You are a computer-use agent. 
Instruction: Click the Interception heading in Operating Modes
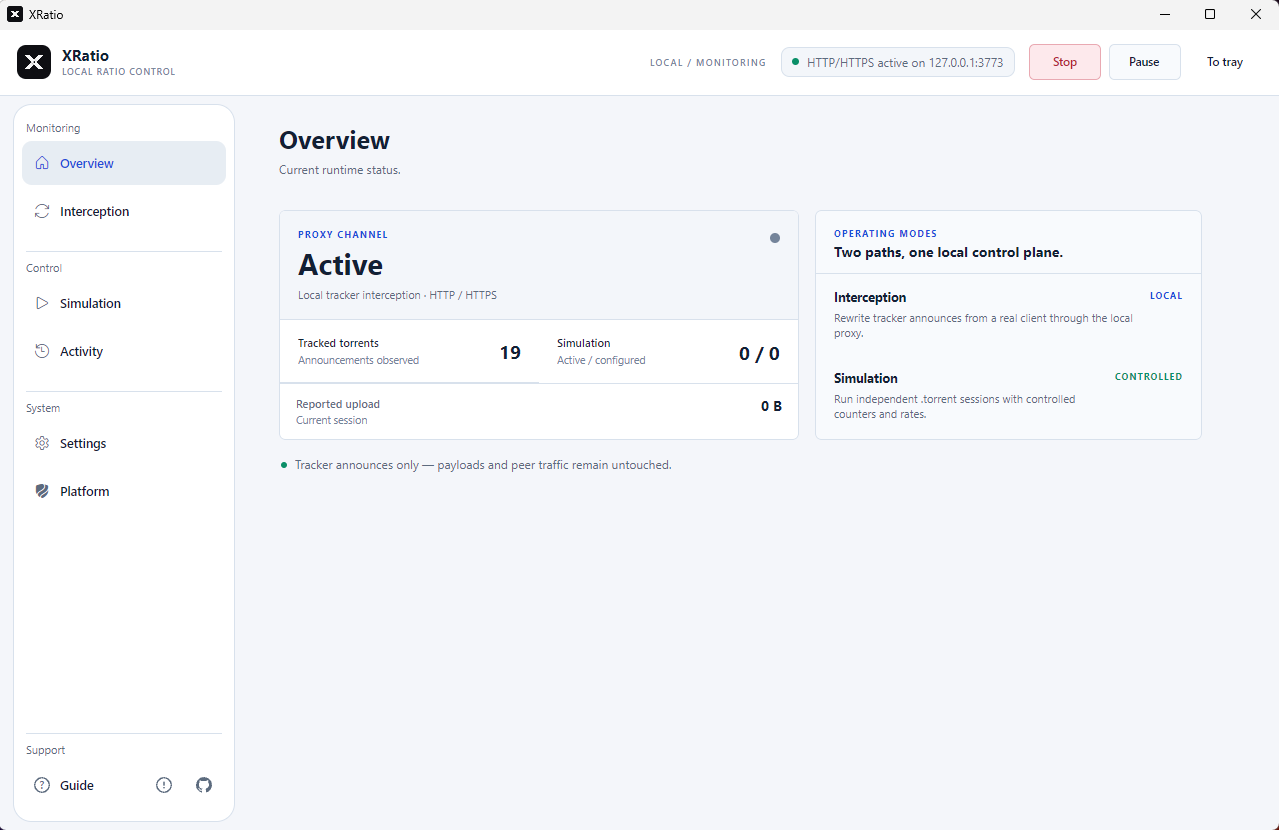click(x=870, y=297)
